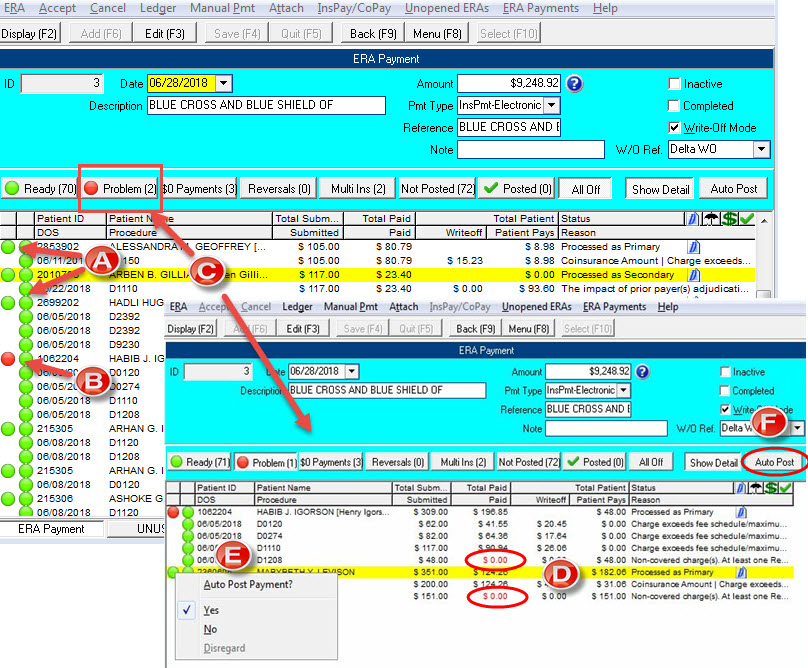The width and height of the screenshot is (808, 668).
Task: Click Edit (F3) in back window toolbar
Action: tap(165, 34)
